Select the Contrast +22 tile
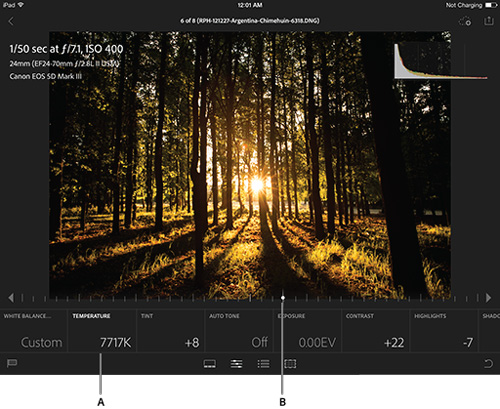 (x=375, y=330)
